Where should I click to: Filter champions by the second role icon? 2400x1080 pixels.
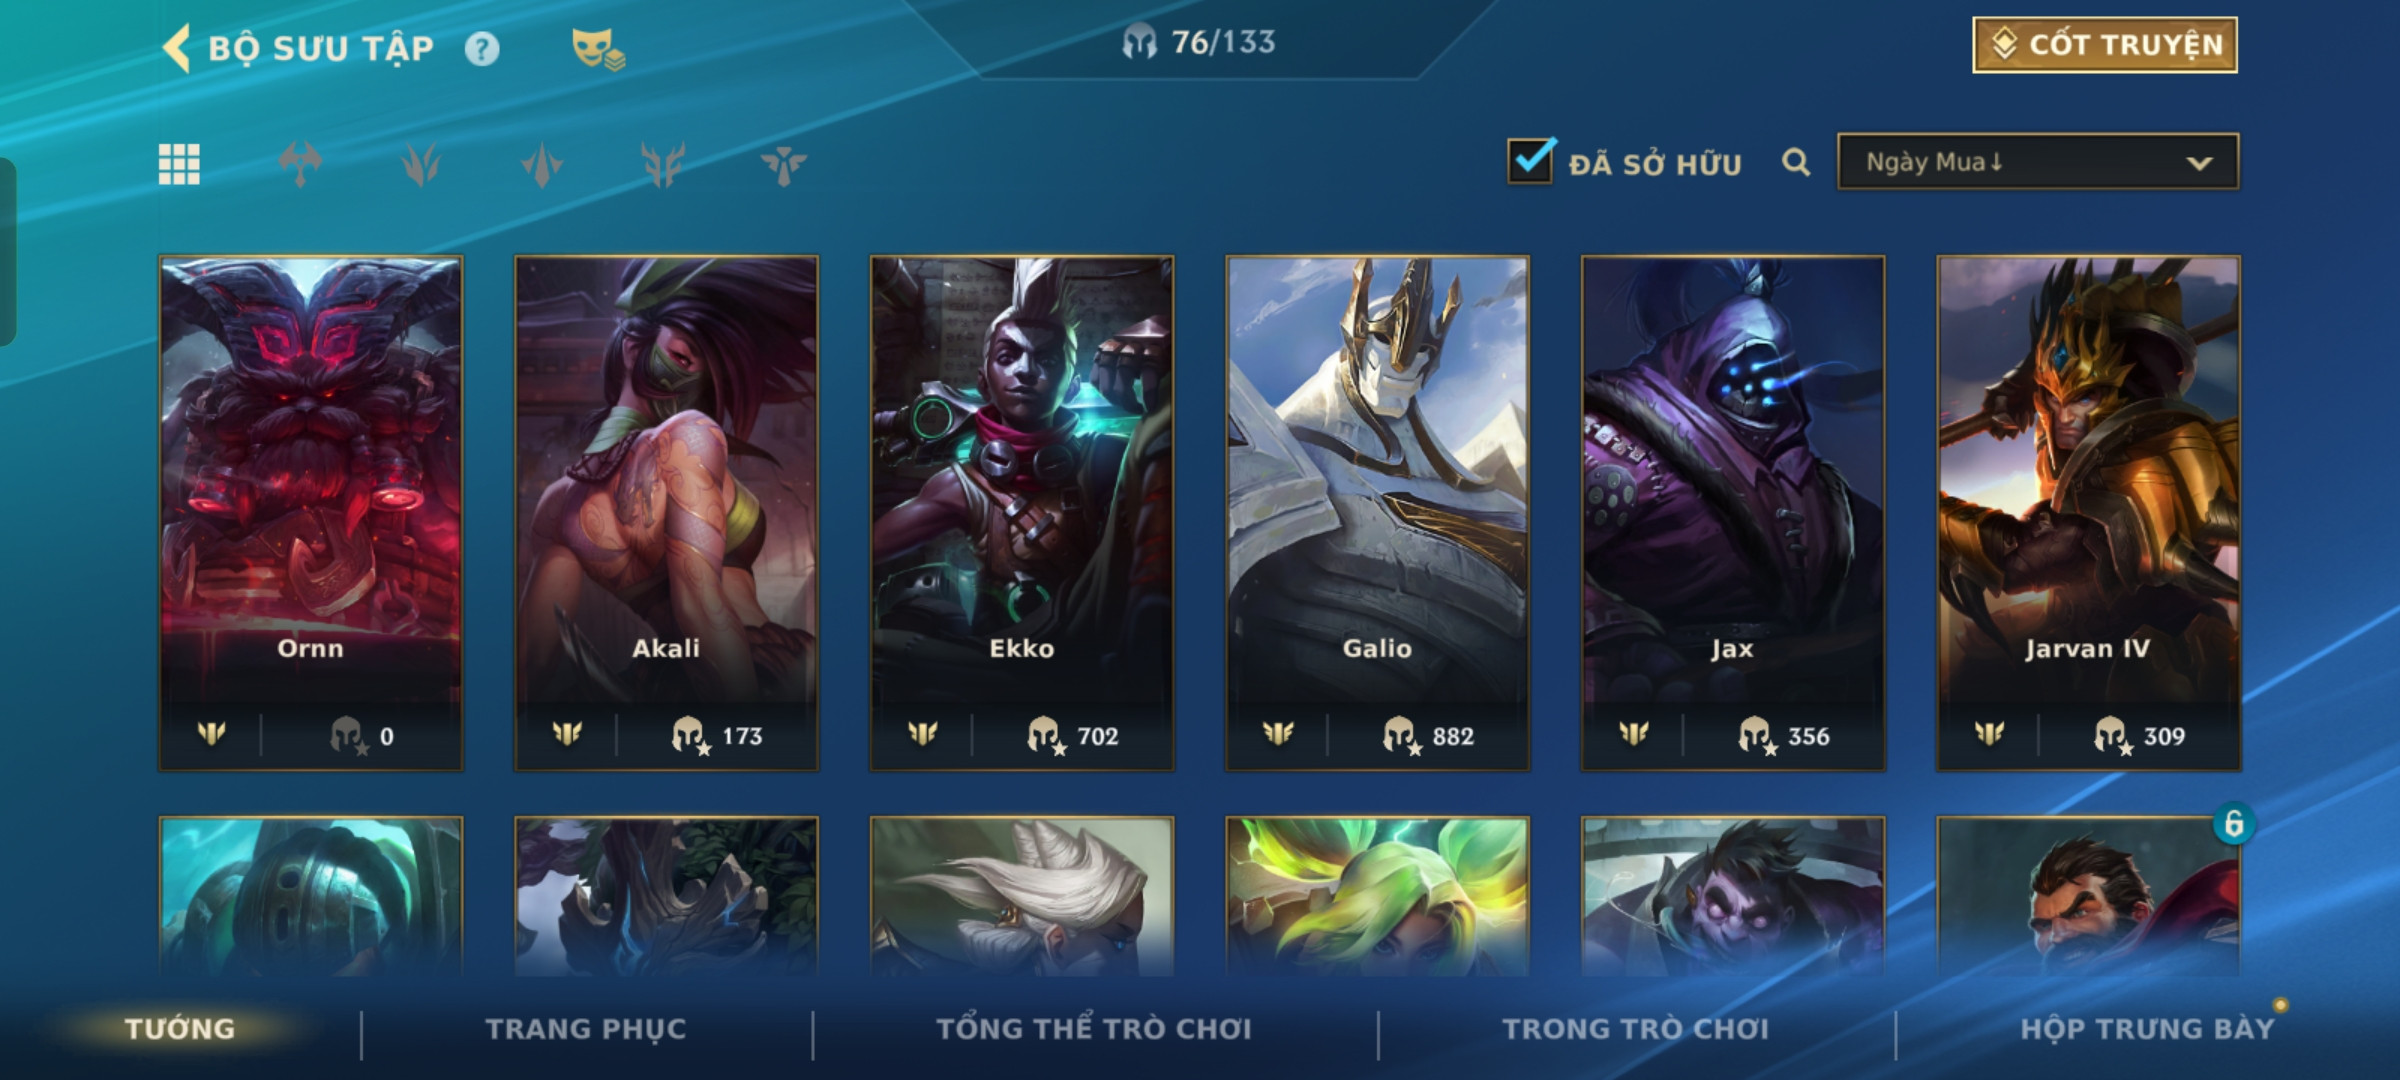[x=421, y=164]
